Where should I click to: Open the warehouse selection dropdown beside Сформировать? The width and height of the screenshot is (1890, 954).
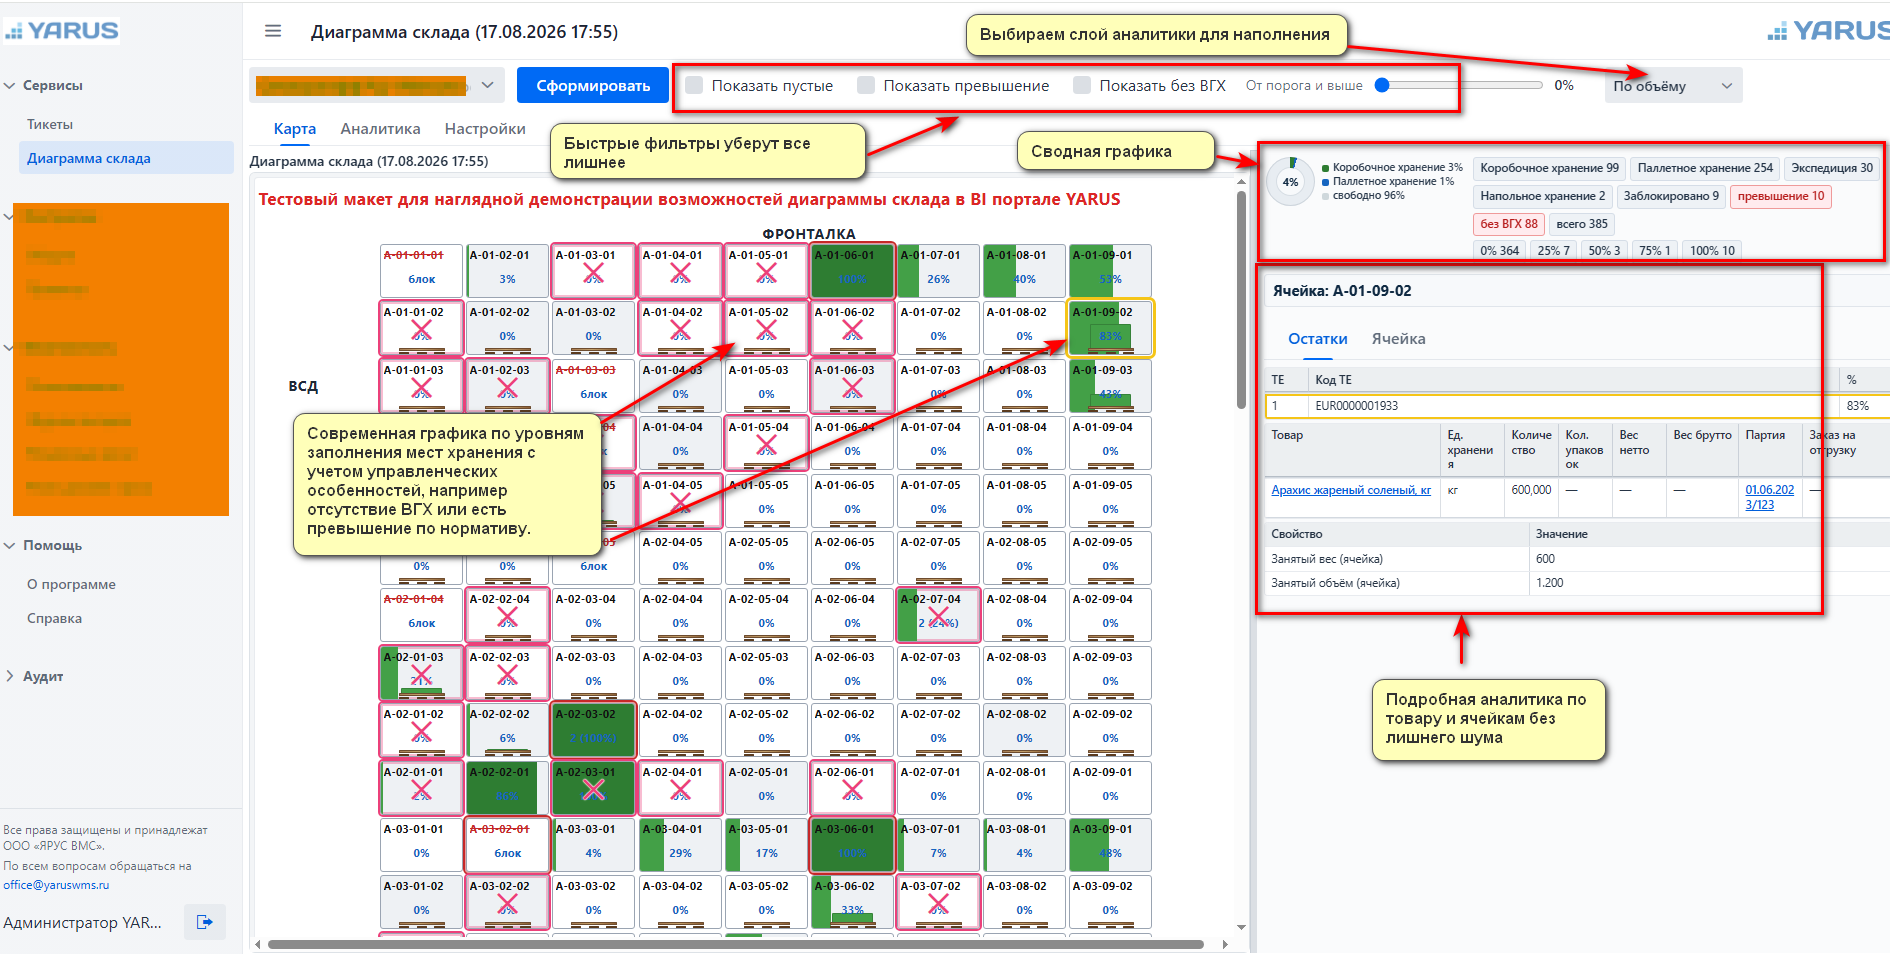[376, 85]
